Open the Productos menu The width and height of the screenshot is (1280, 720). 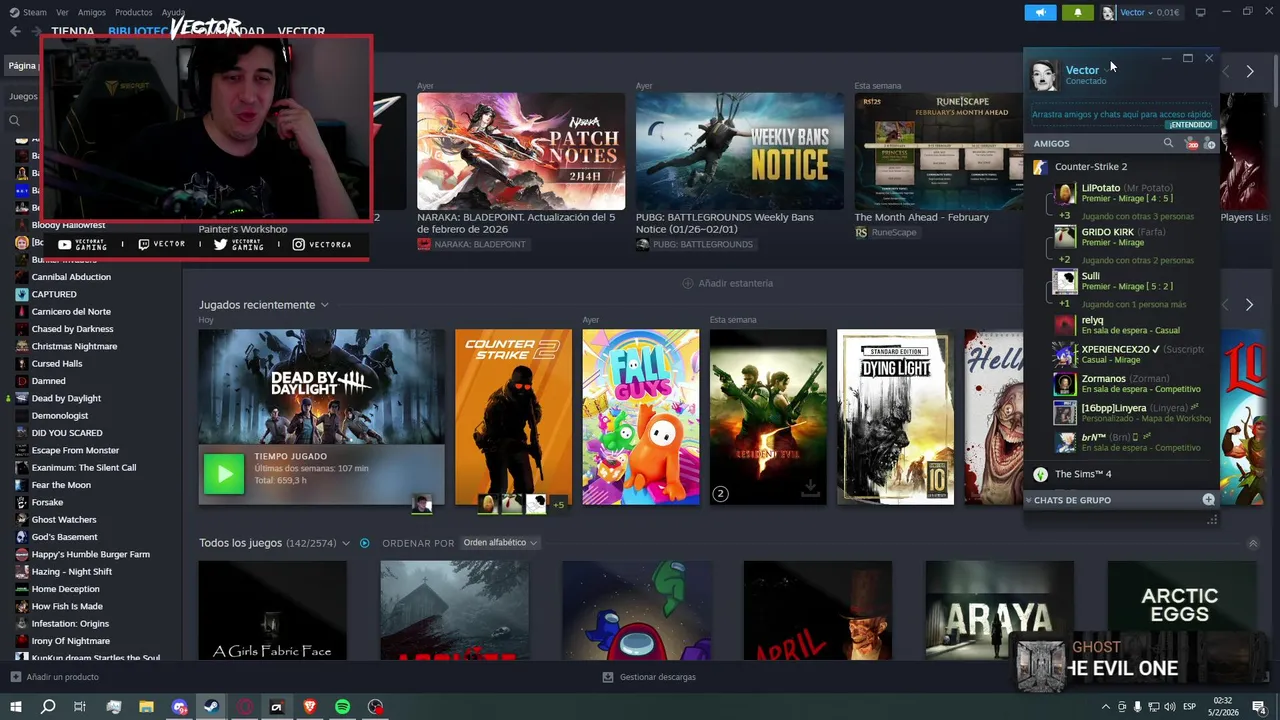133,12
